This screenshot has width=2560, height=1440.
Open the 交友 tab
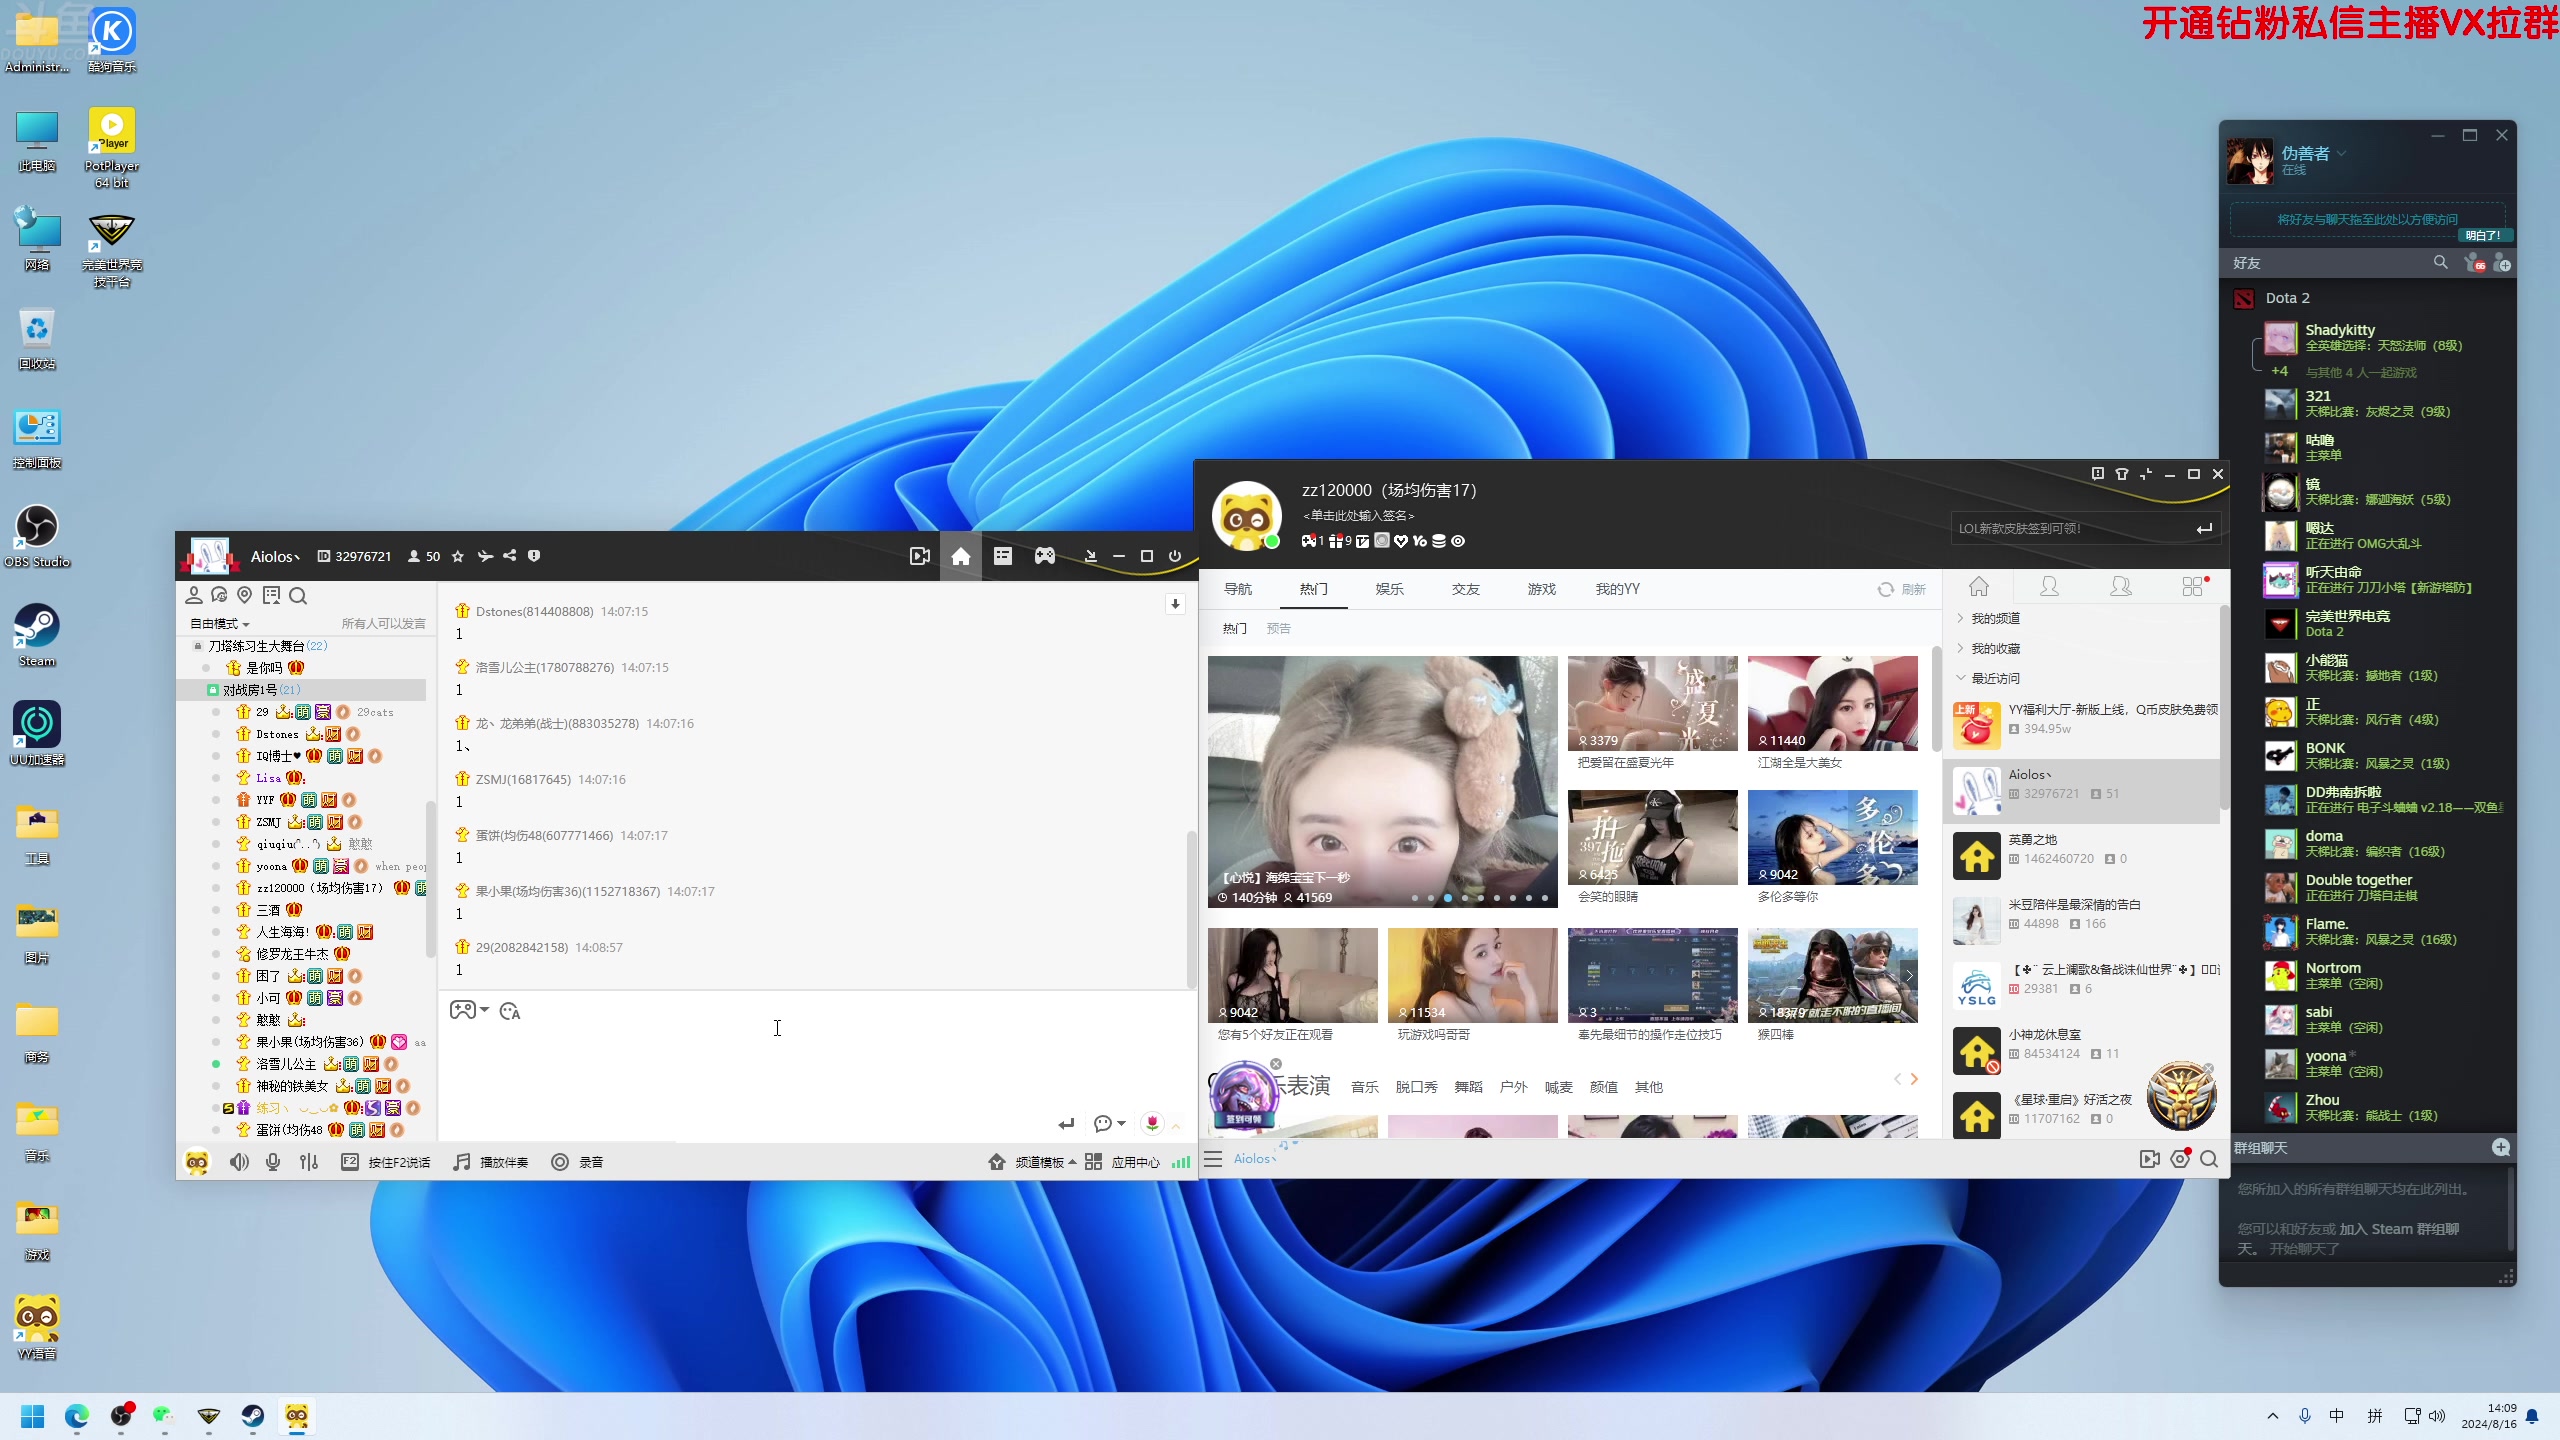[x=1465, y=589]
